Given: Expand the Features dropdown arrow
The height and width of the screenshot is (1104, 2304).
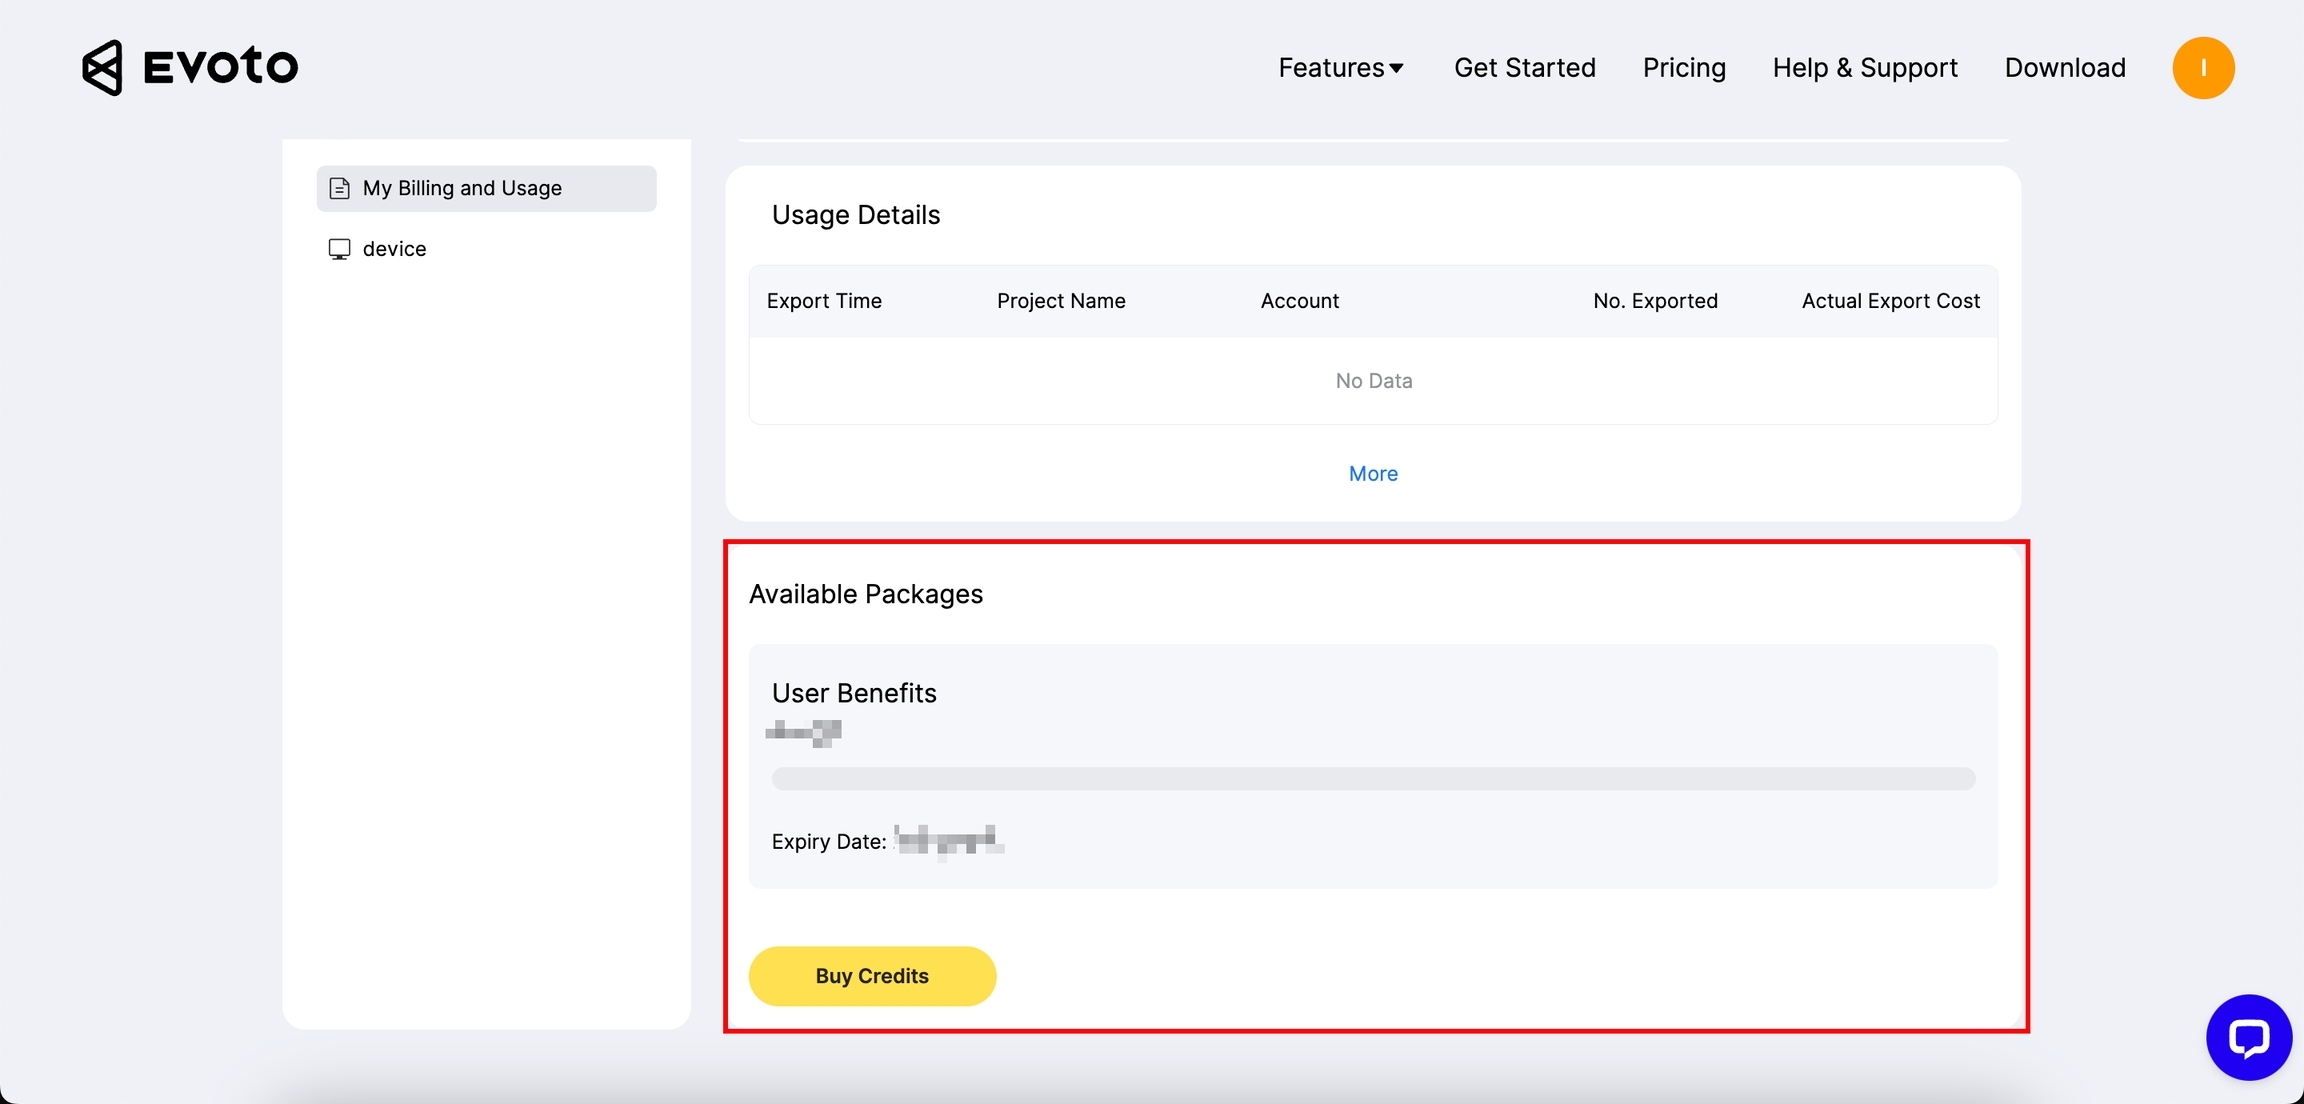Looking at the screenshot, I should (x=1397, y=68).
